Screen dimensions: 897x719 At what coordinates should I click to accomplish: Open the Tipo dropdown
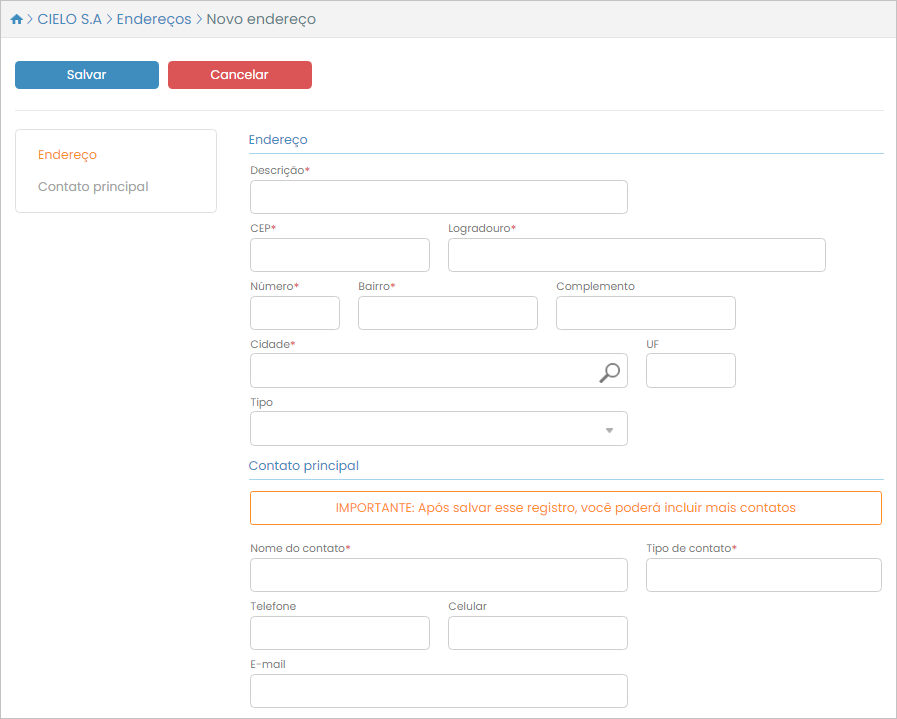[438, 429]
